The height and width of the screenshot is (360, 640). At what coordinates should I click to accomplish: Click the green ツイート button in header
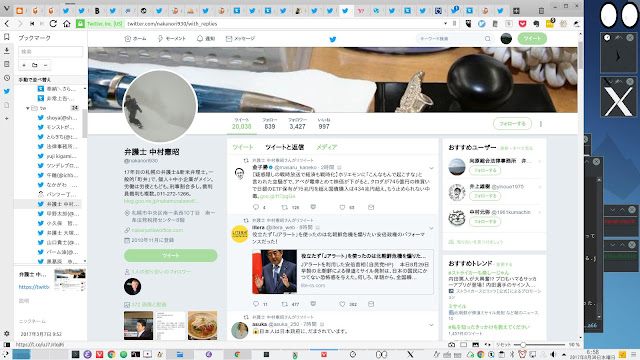[532, 38]
